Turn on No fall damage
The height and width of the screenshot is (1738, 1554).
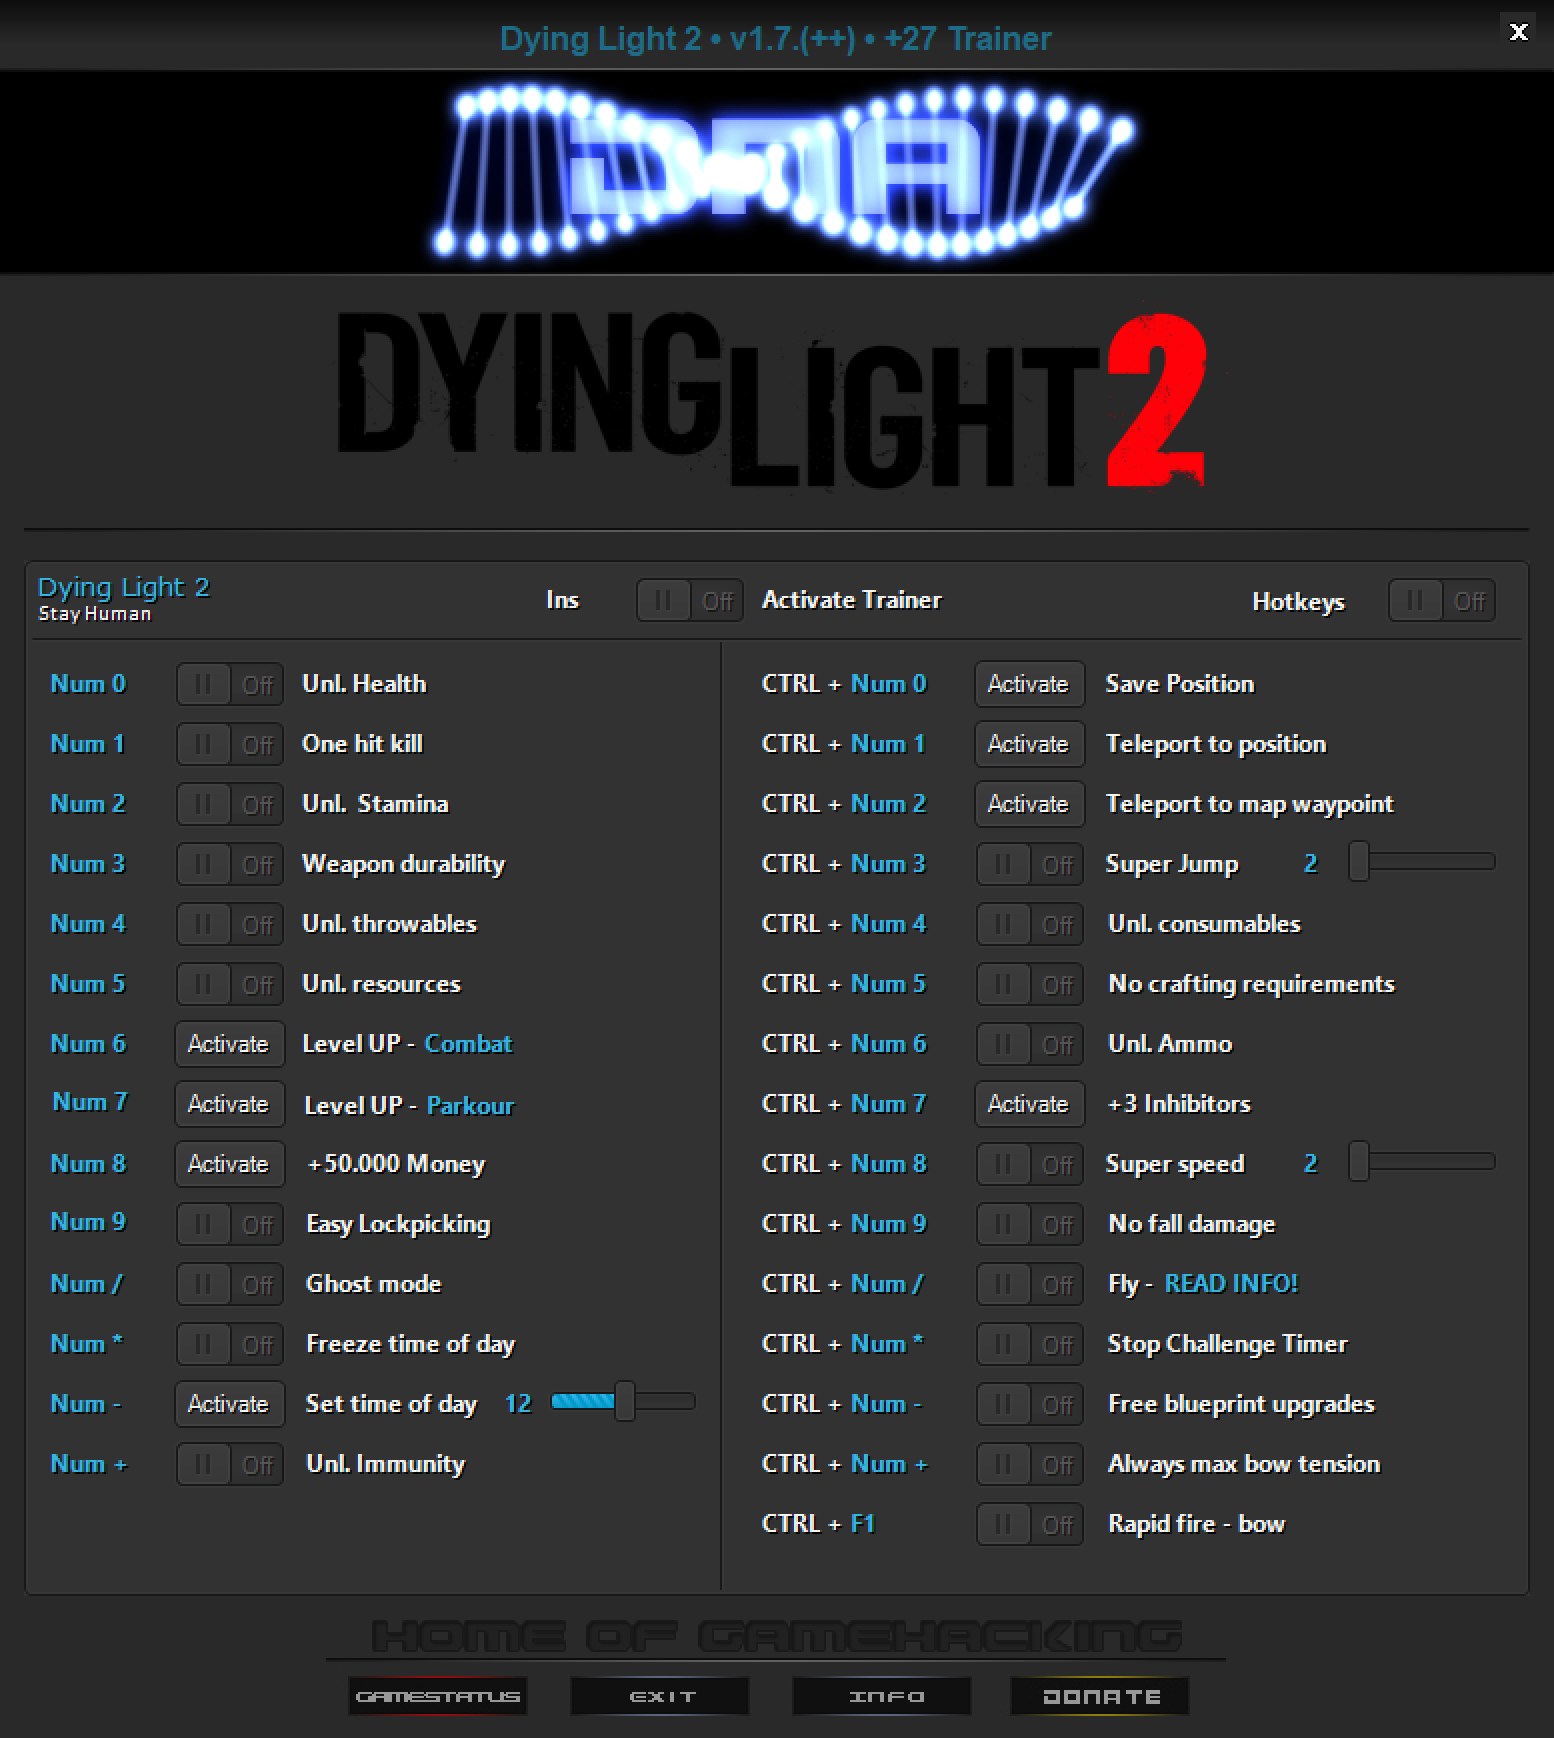(x=1030, y=1224)
